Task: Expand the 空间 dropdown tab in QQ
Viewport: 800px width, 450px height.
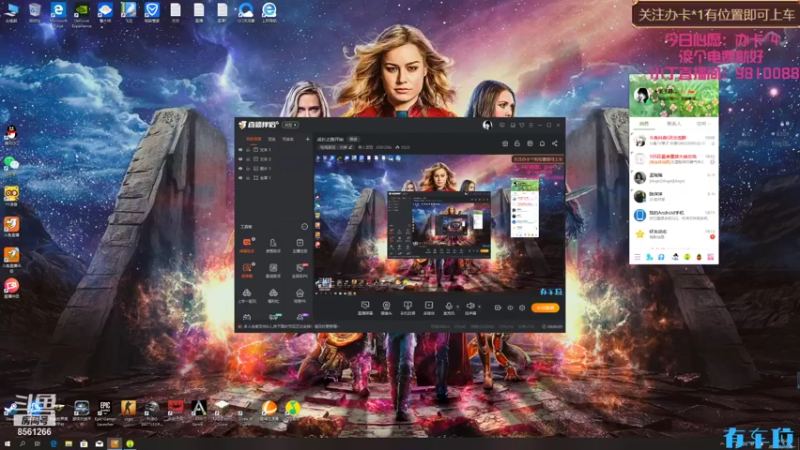Action: pyautogui.click(x=703, y=123)
